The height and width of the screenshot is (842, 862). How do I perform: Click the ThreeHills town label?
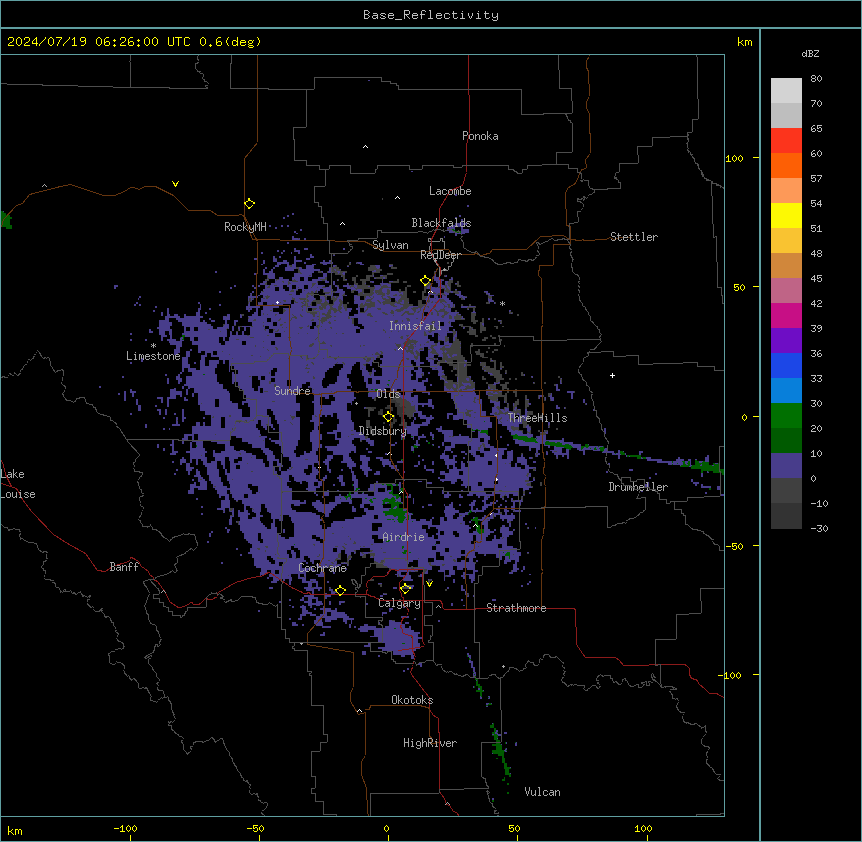(537, 418)
